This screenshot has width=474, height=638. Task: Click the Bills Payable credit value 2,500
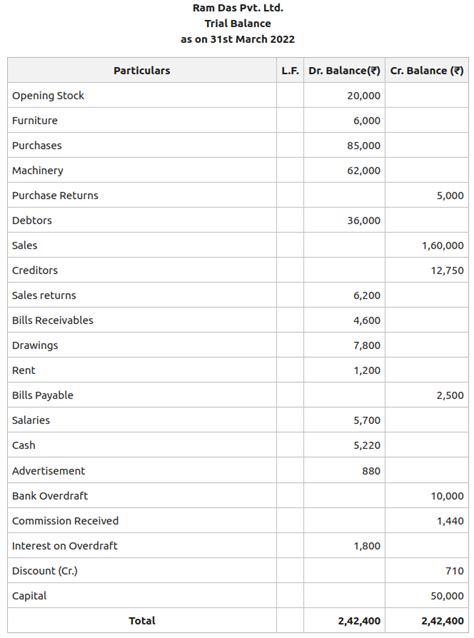pyautogui.click(x=450, y=395)
